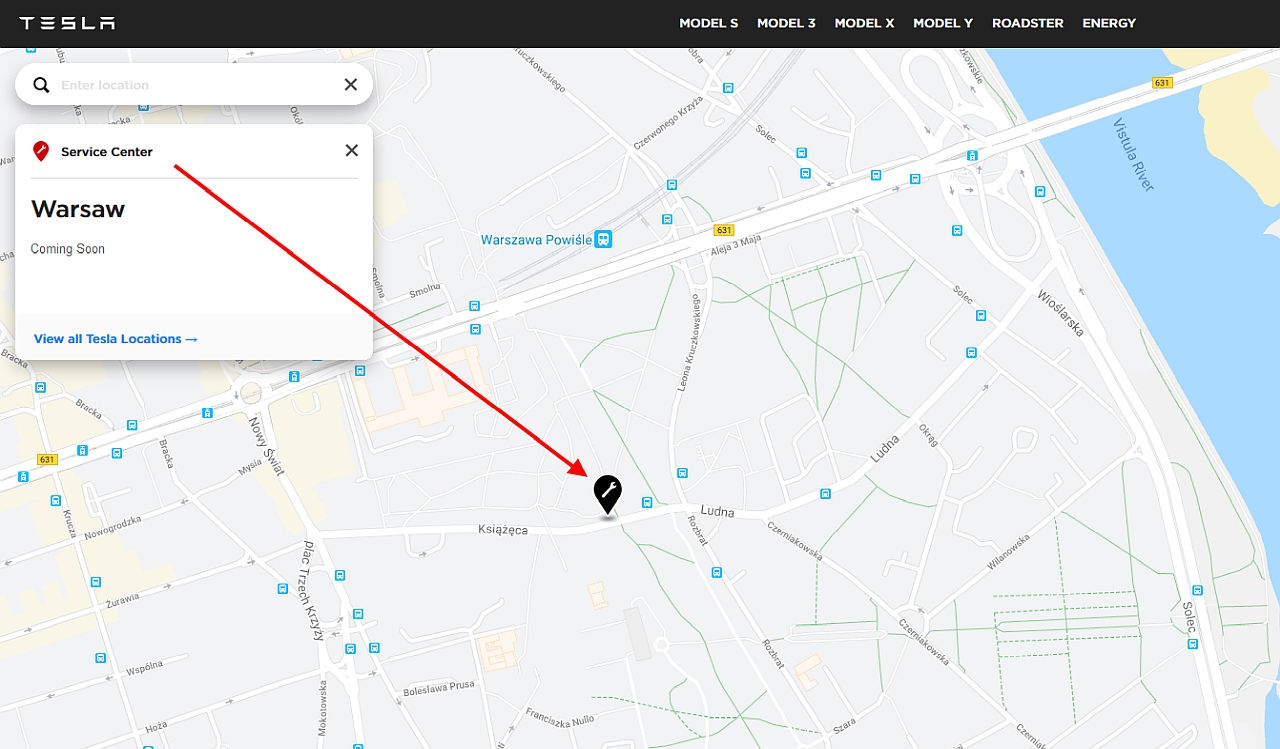
Task: Focus the Enter location search field
Action: (195, 85)
